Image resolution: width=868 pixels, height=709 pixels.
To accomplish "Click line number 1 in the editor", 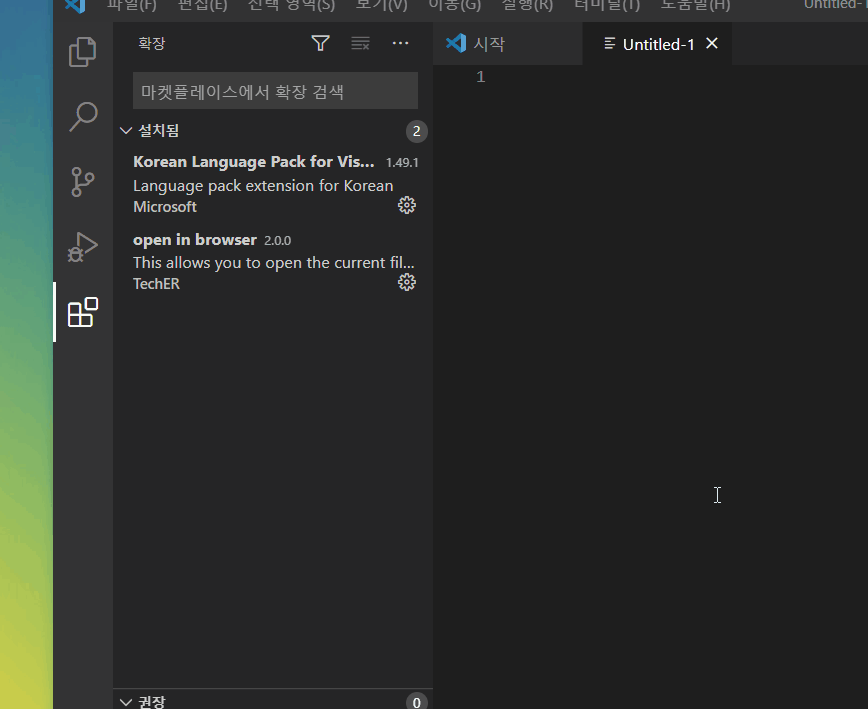I will tap(480, 77).
